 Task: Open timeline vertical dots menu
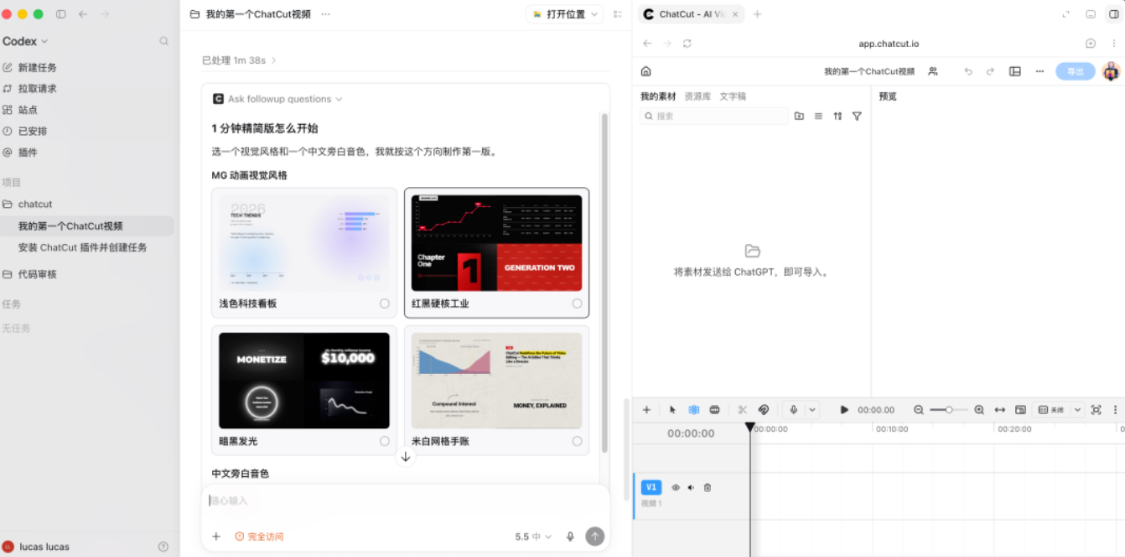pyautogui.click(x=1115, y=410)
